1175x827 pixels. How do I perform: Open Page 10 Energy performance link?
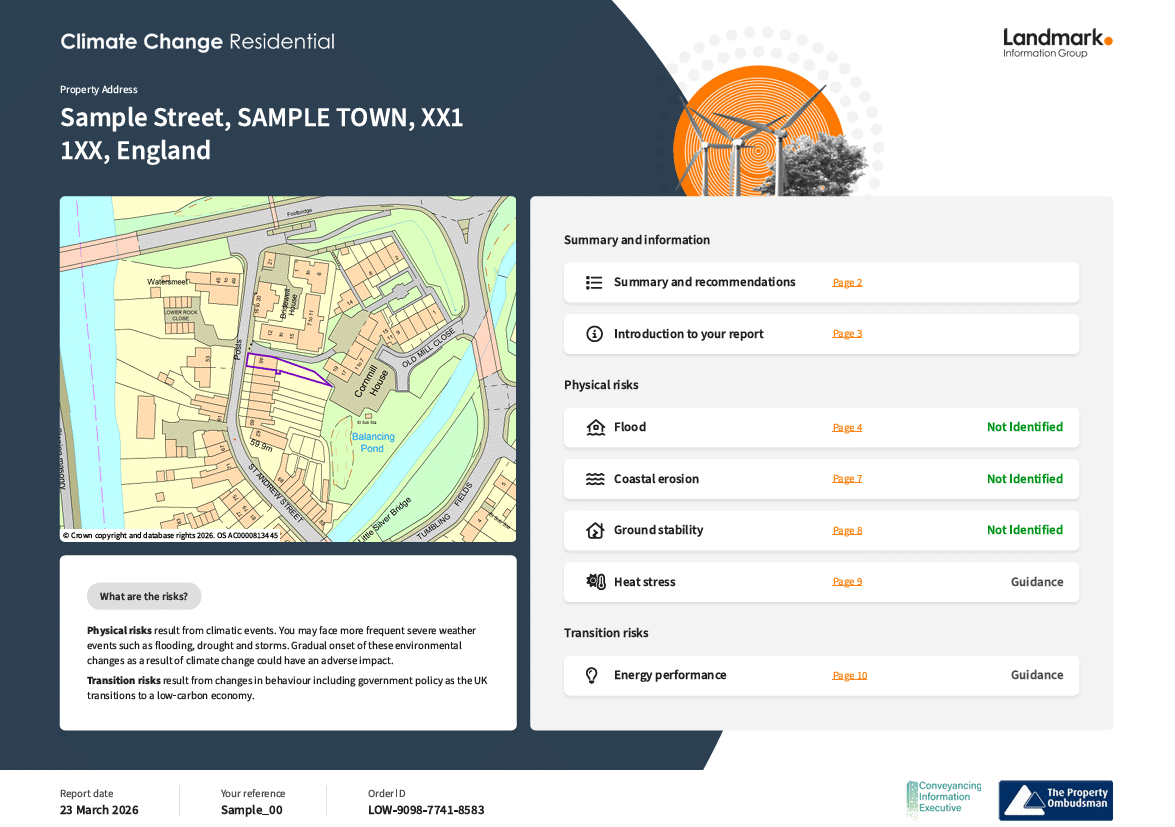click(849, 676)
